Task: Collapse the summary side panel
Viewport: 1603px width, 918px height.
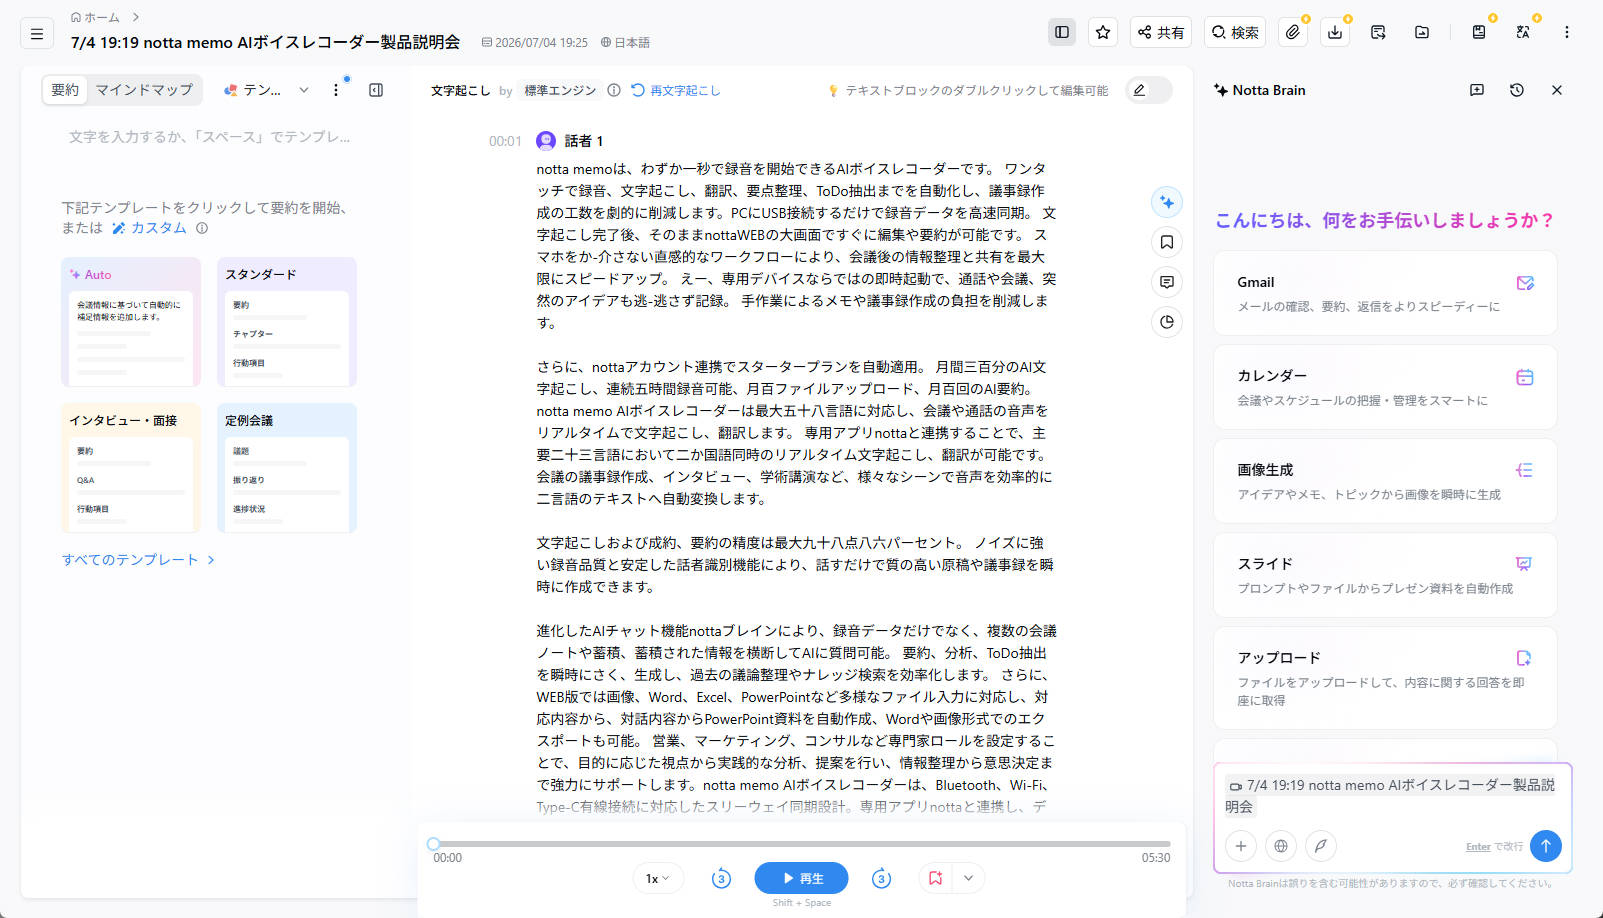Action: [376, 90]
